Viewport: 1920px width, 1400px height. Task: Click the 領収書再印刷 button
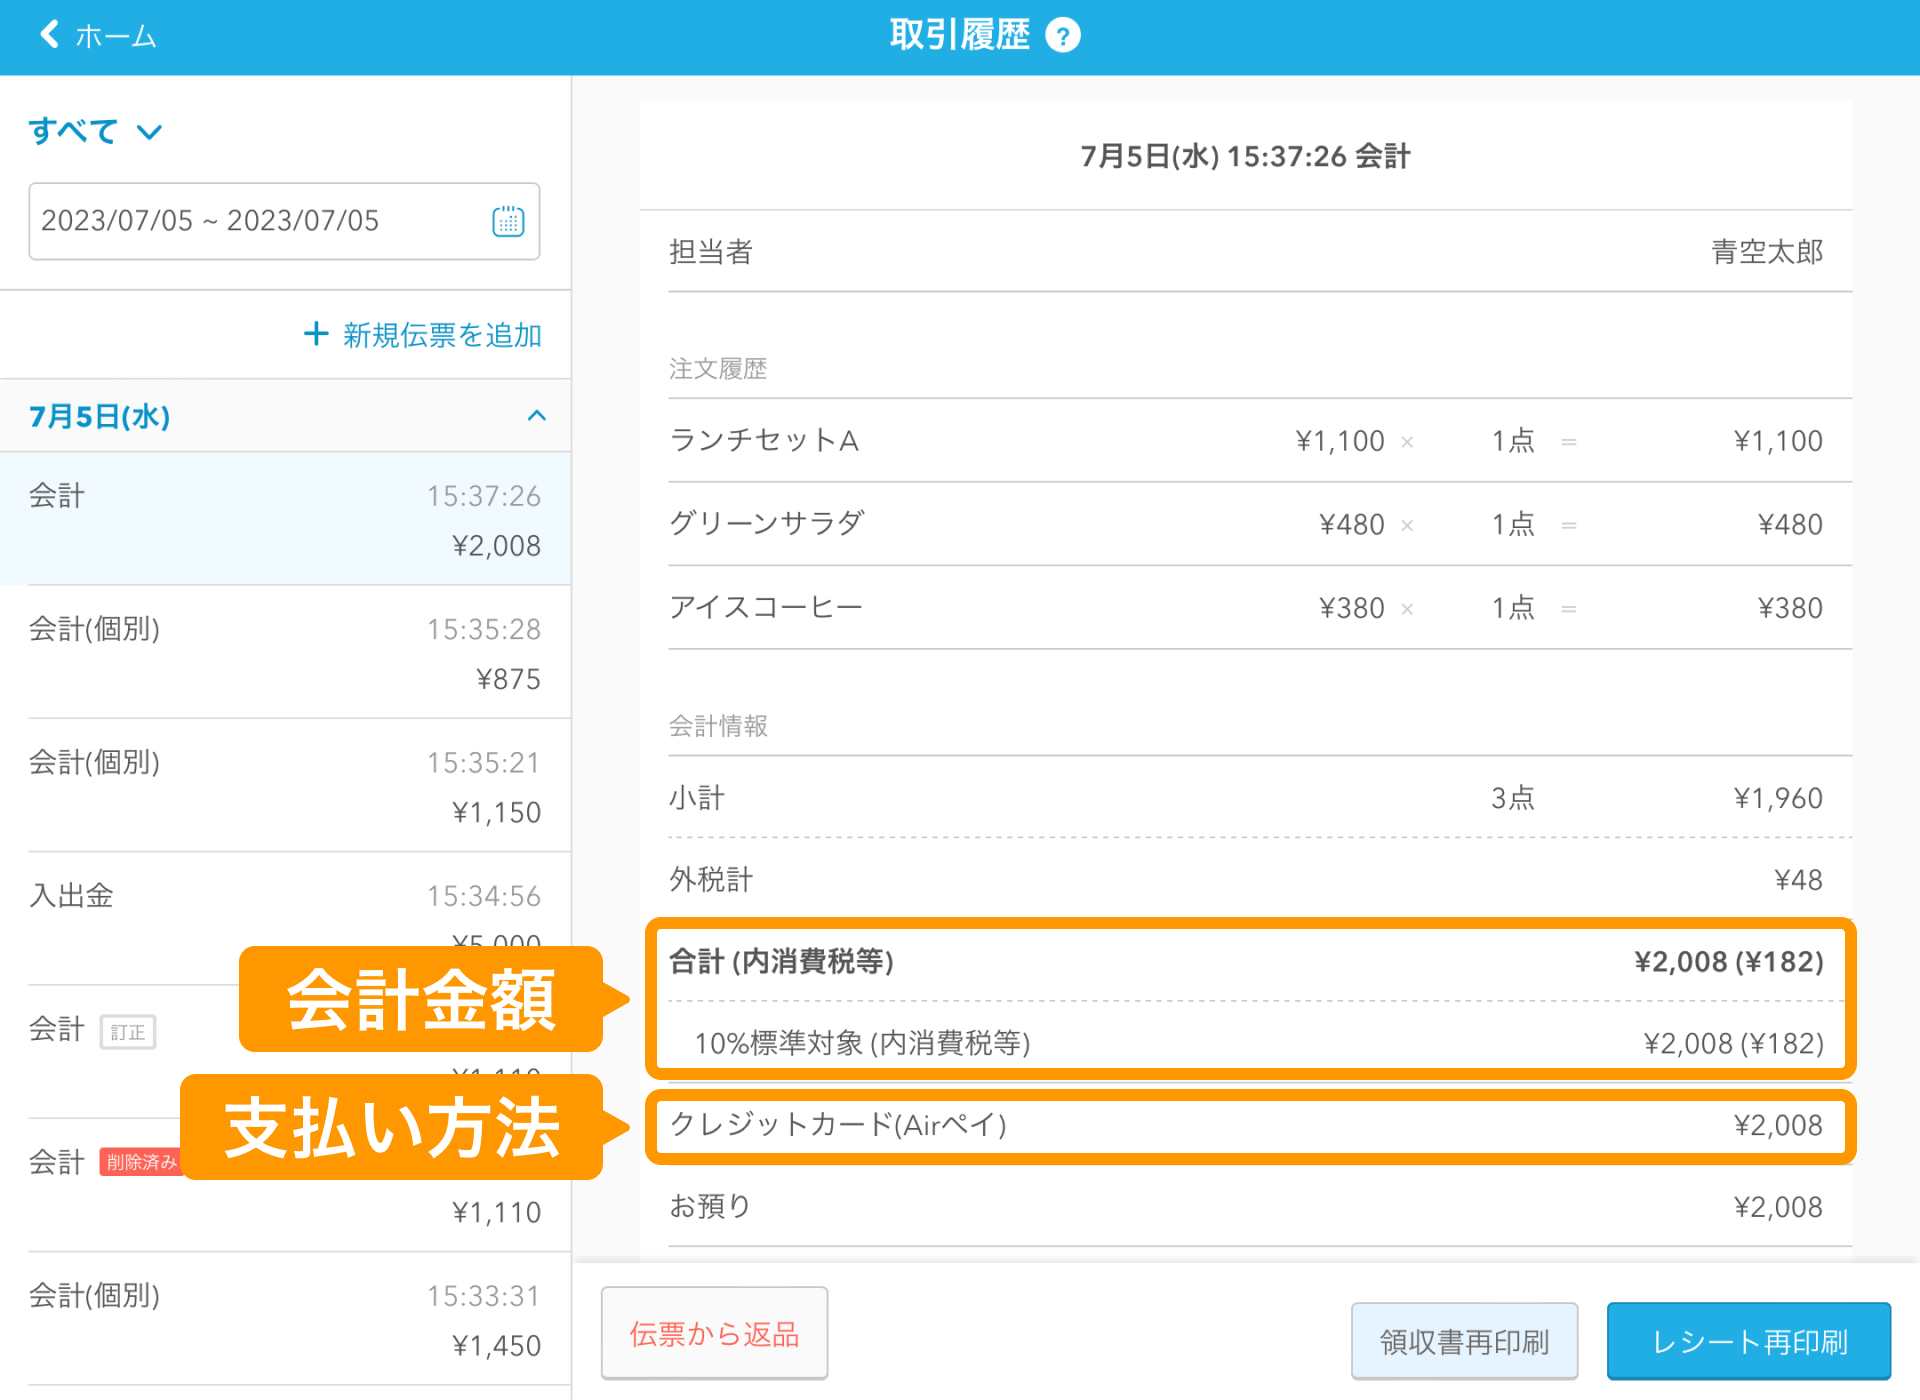click(x=1463, y=1340)
